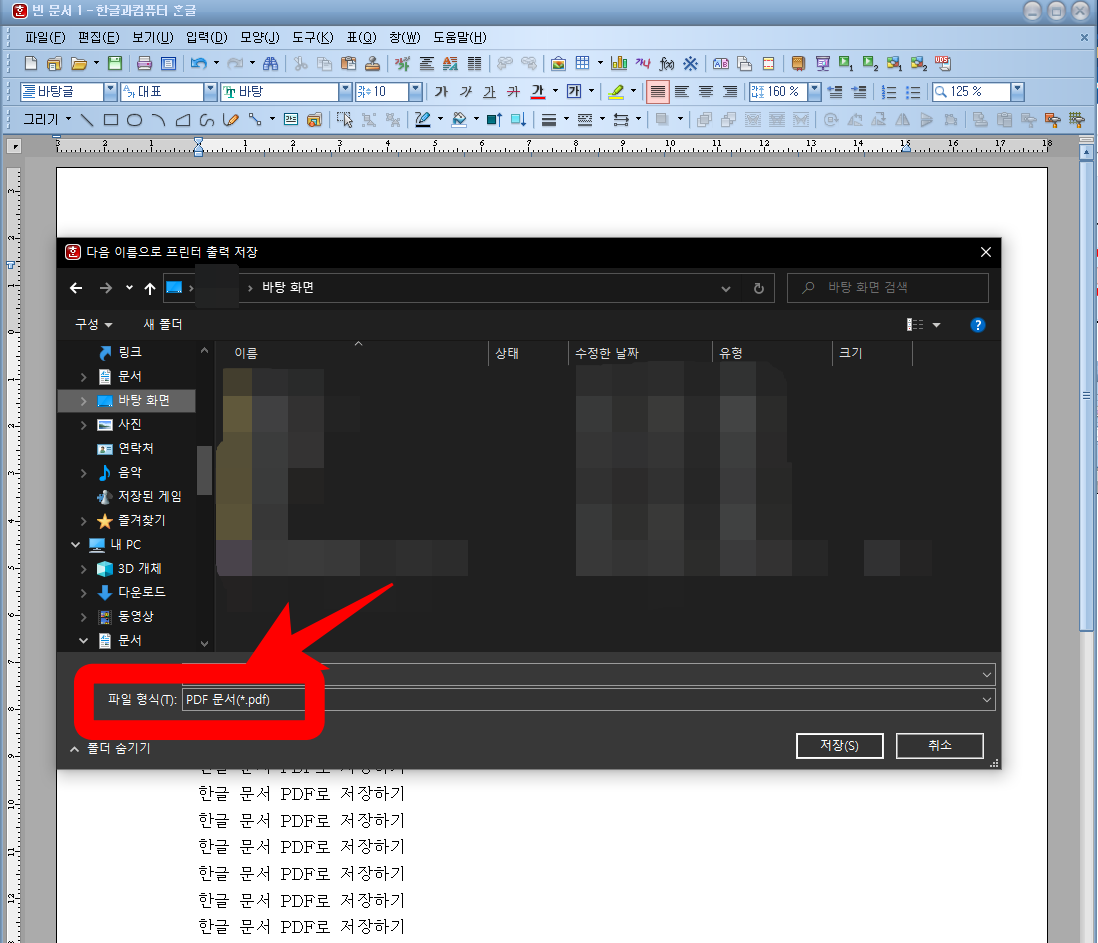Screen dimensions: 1098x943
Task: Click the clipboard paste icon
Action: 348,64
